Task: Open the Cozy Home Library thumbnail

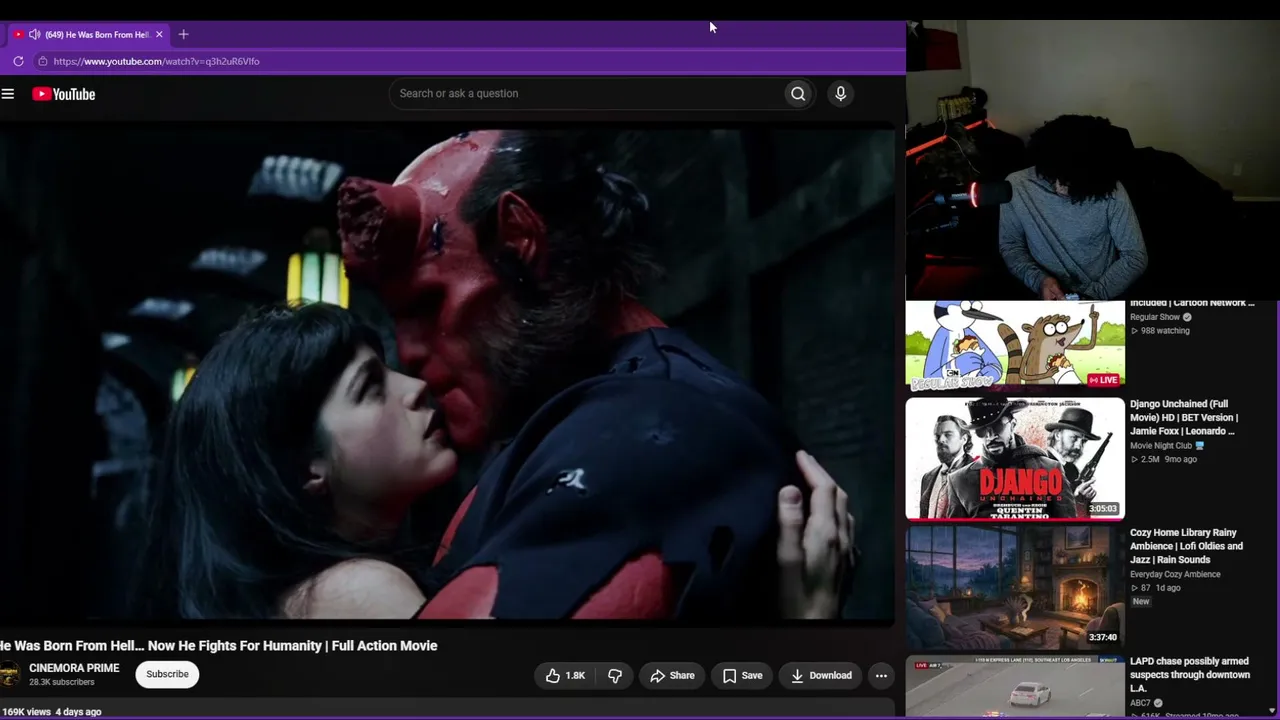Action: click(x=1015, y=588)
